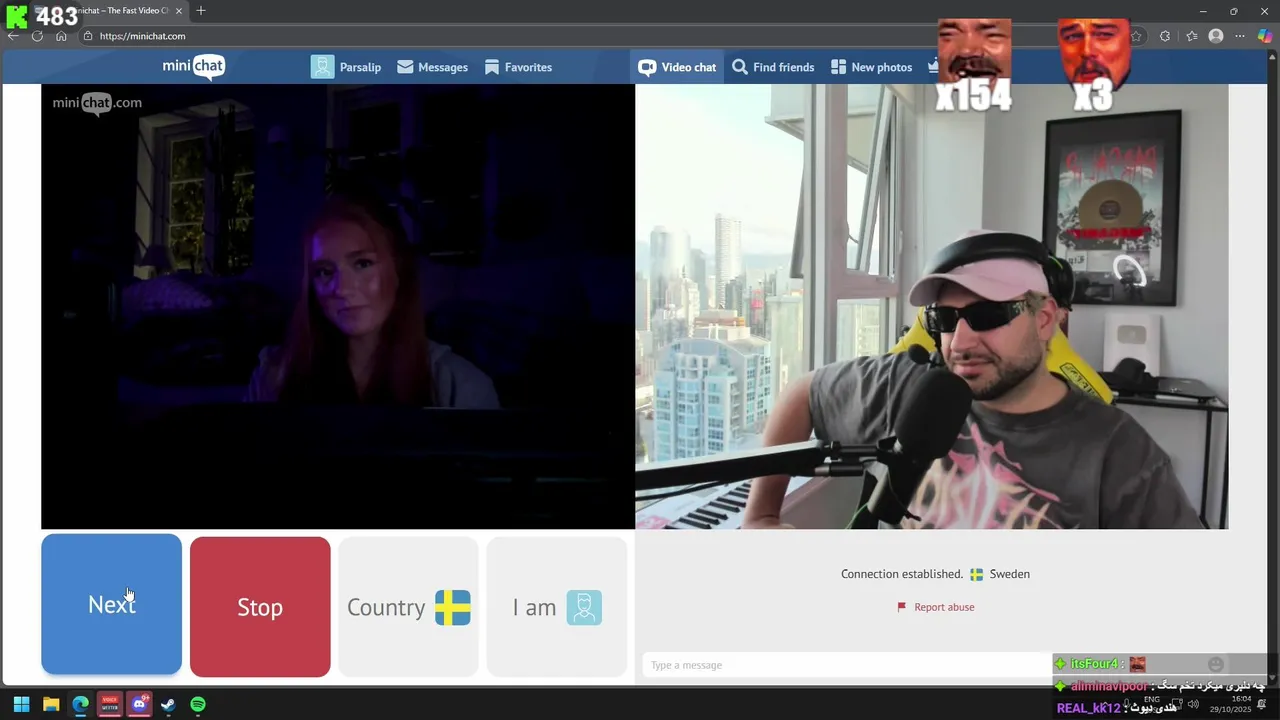Click the Parsalip avatar icon

point(322,67)
